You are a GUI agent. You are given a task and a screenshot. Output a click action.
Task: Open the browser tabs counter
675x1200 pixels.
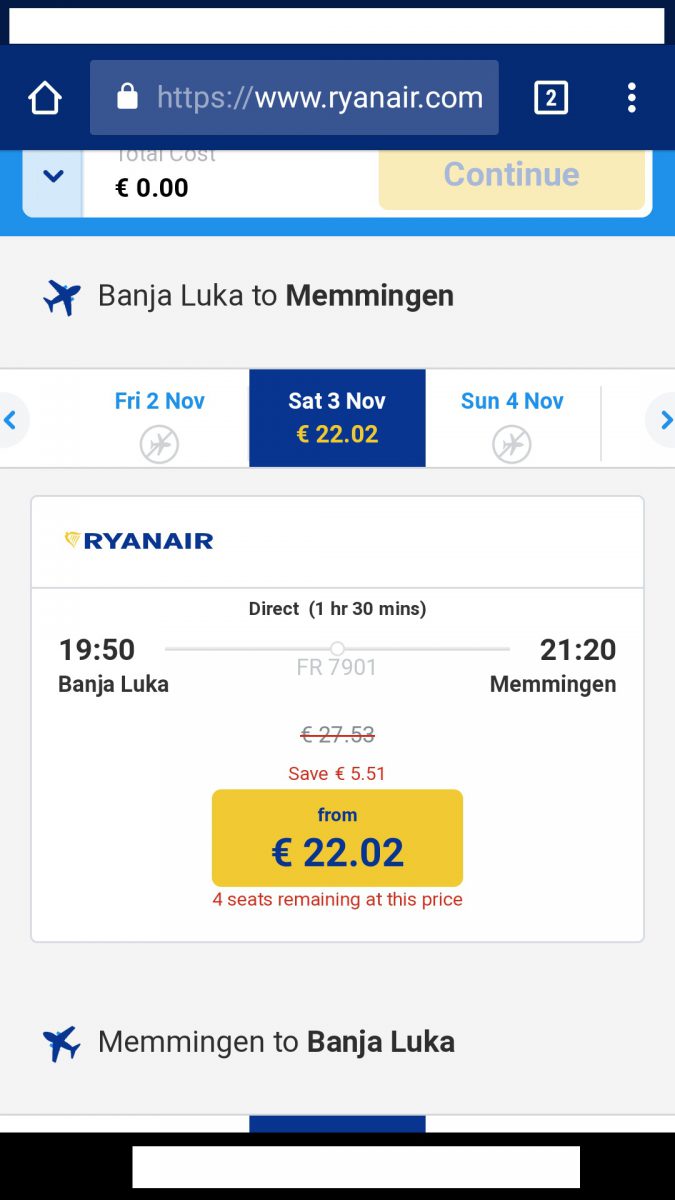pos(551,97)
